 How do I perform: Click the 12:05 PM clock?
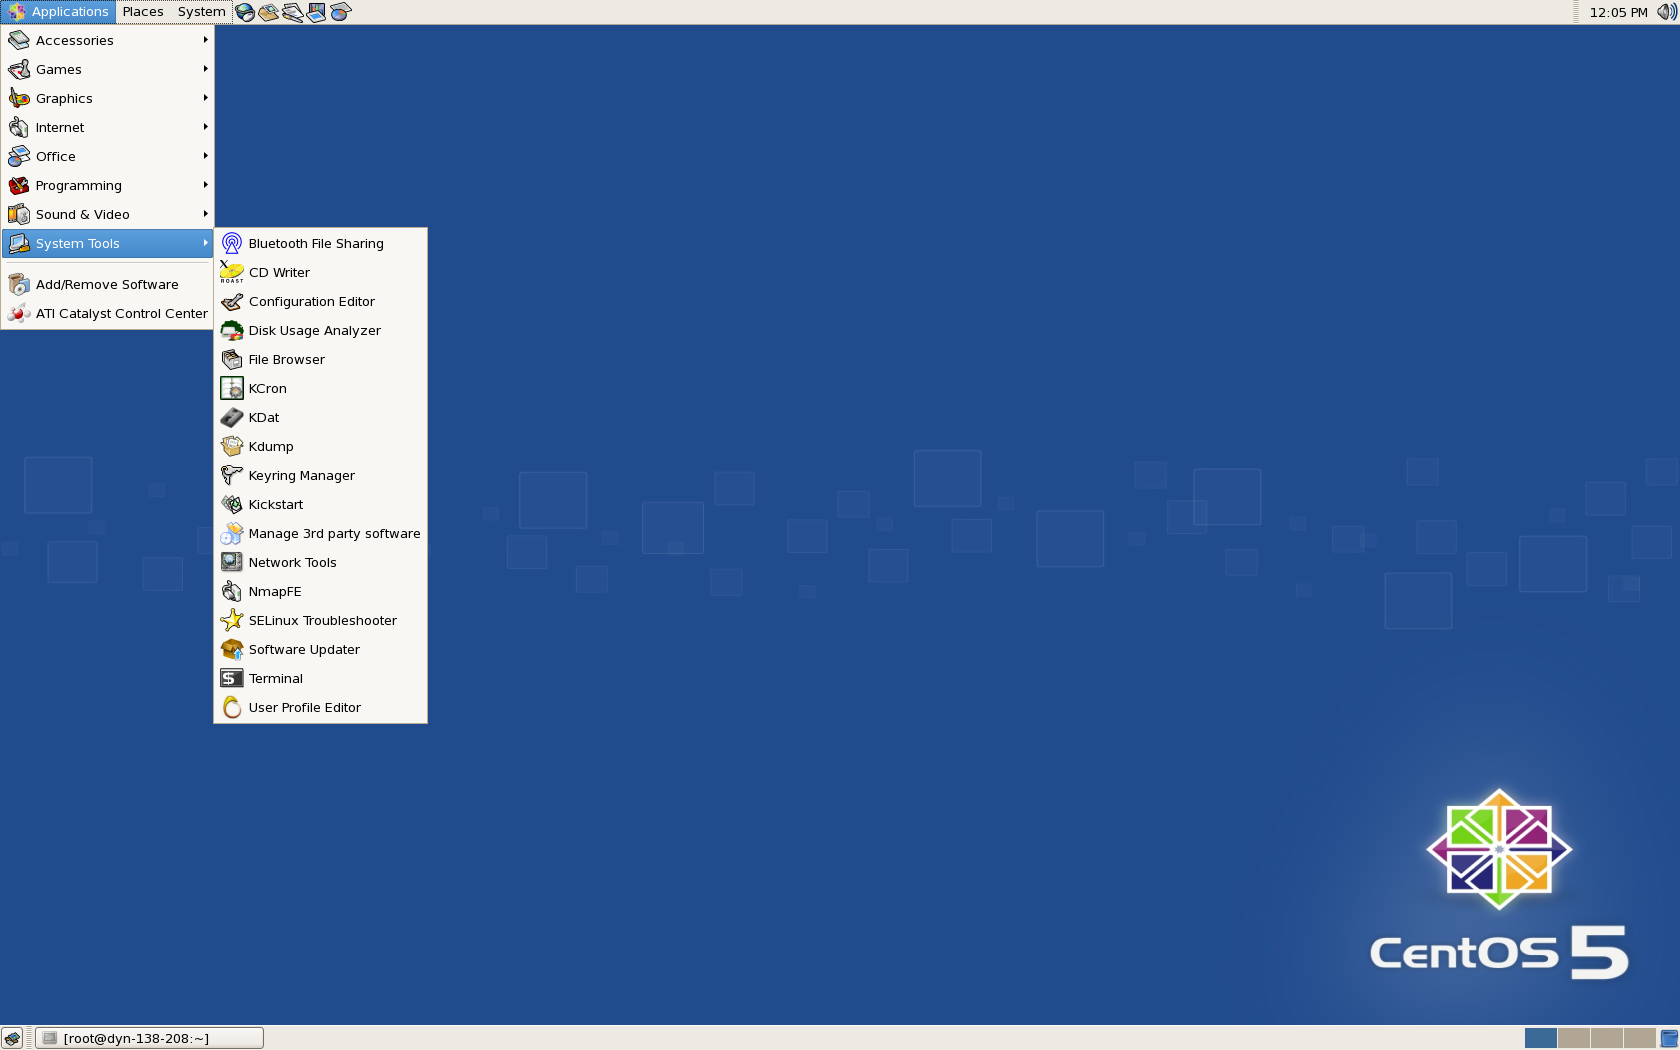tap(1618, 13)
